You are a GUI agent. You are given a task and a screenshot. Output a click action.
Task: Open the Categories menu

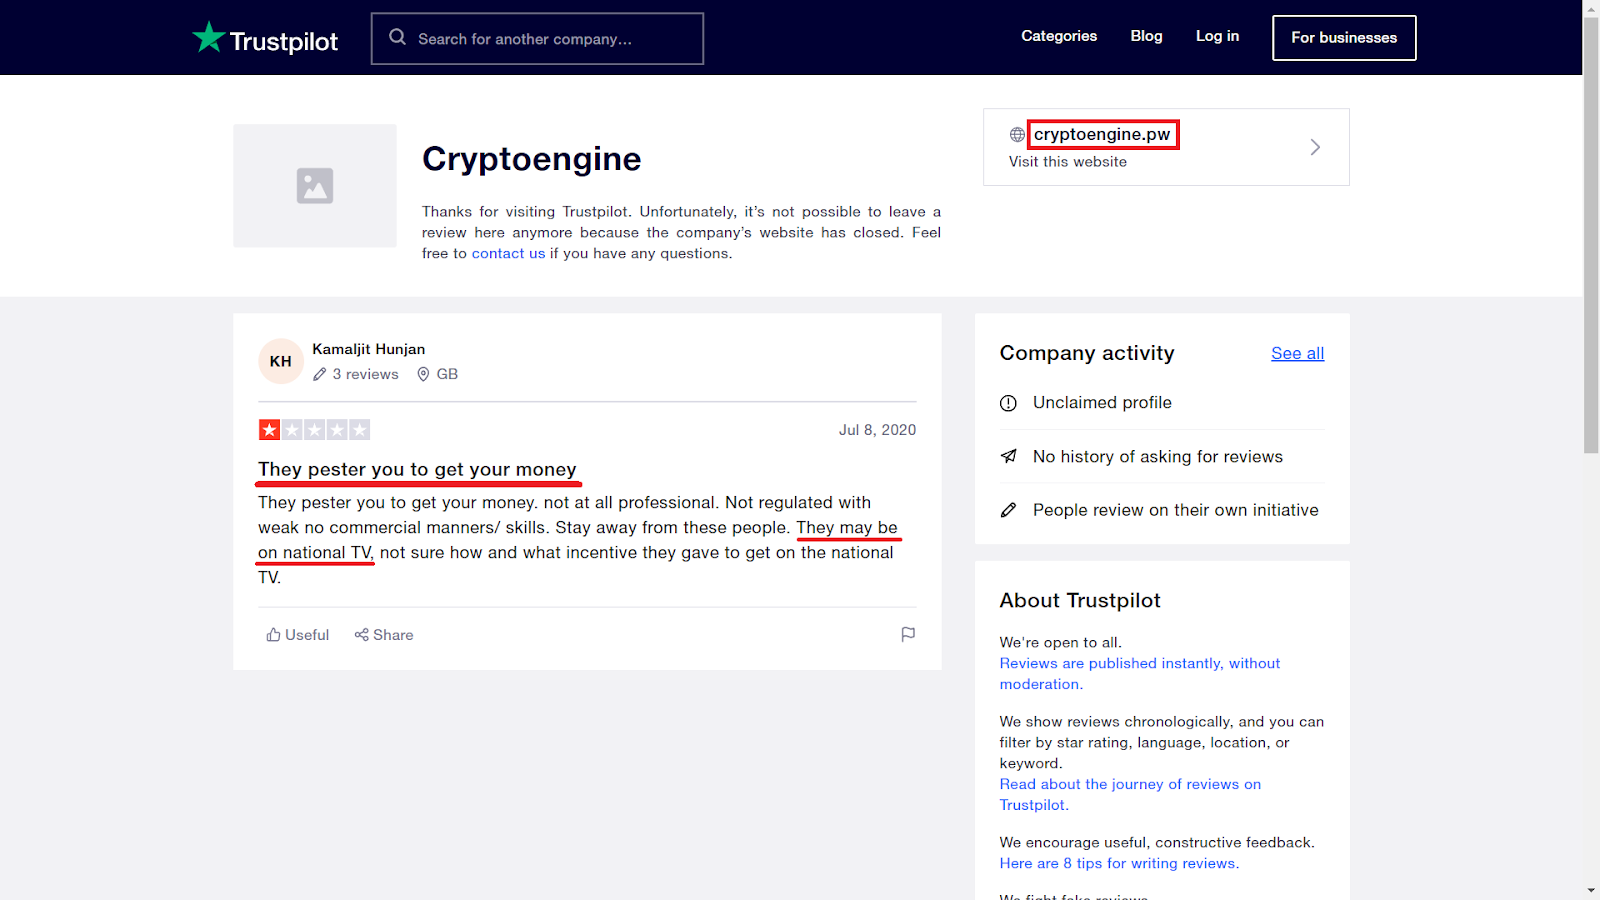coord(1059,36)
